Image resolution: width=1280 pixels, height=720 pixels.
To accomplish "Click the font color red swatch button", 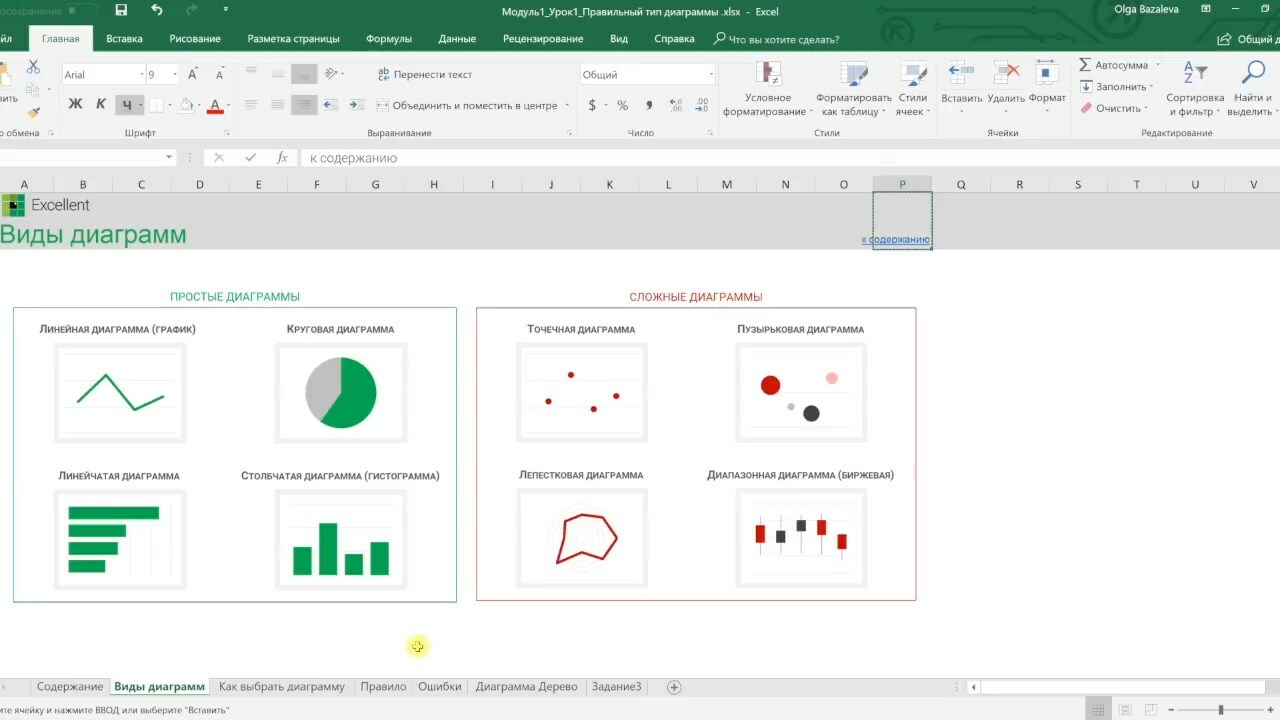I will [214, 106].
